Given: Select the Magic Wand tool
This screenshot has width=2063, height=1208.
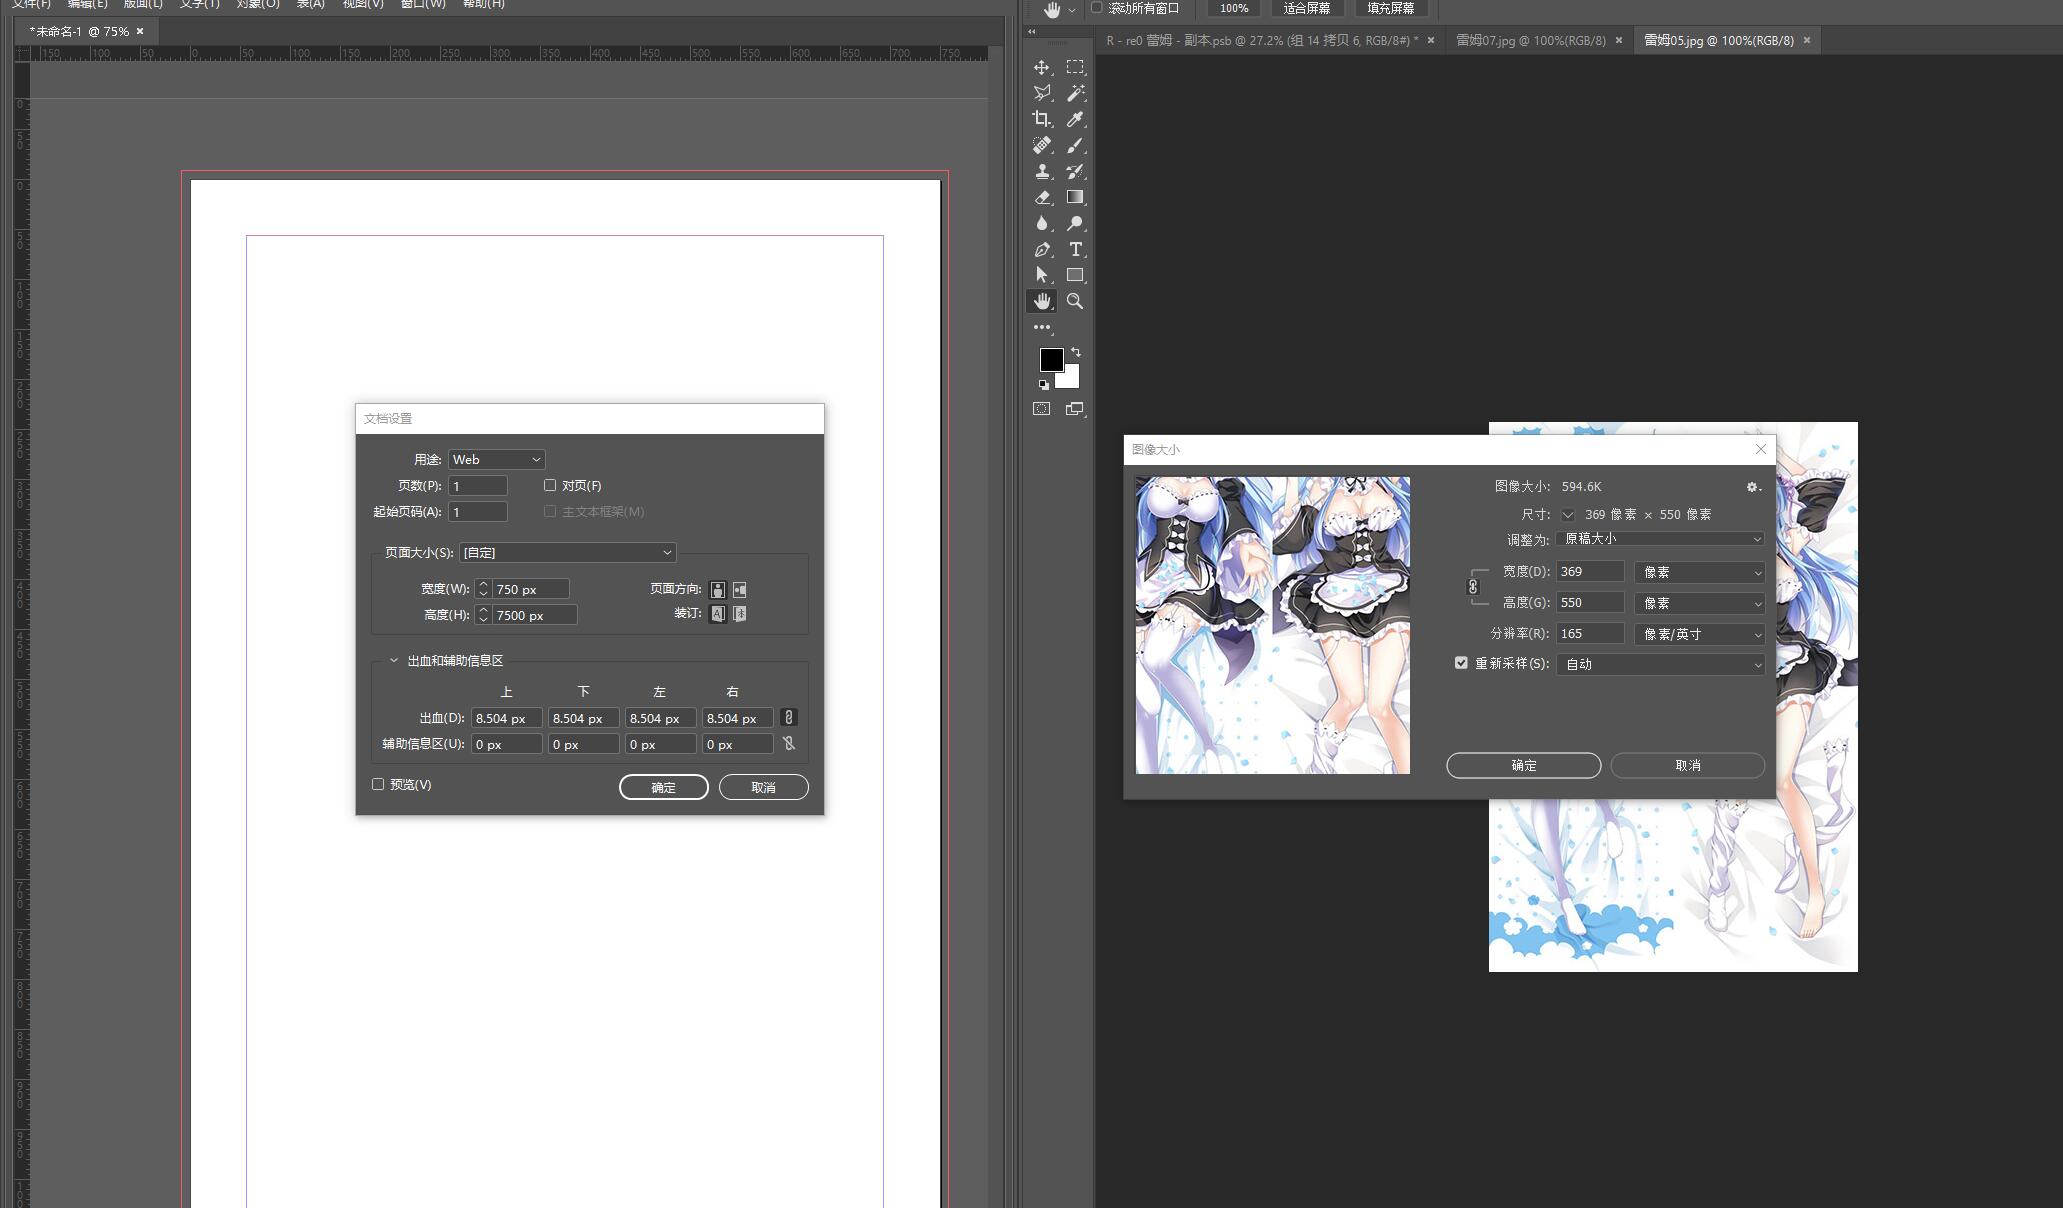Looking at the screenshot, I should pos(1075,93).
